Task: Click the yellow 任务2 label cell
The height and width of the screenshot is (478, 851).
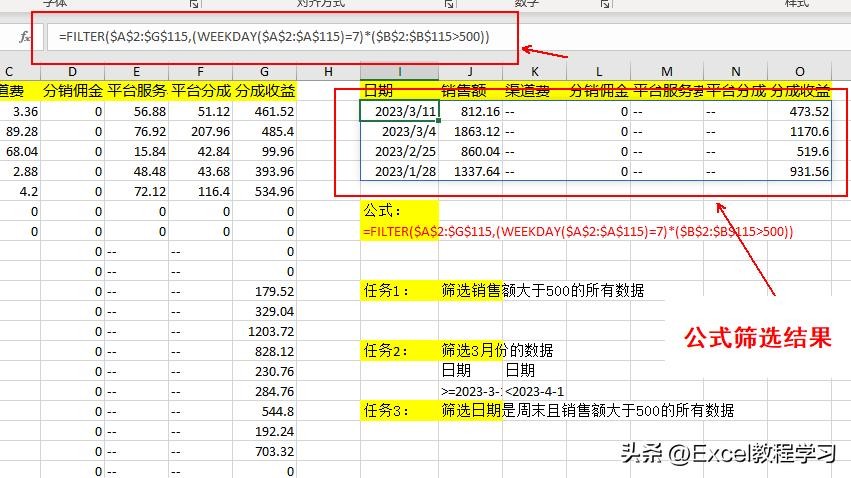Action: point(399,351)
